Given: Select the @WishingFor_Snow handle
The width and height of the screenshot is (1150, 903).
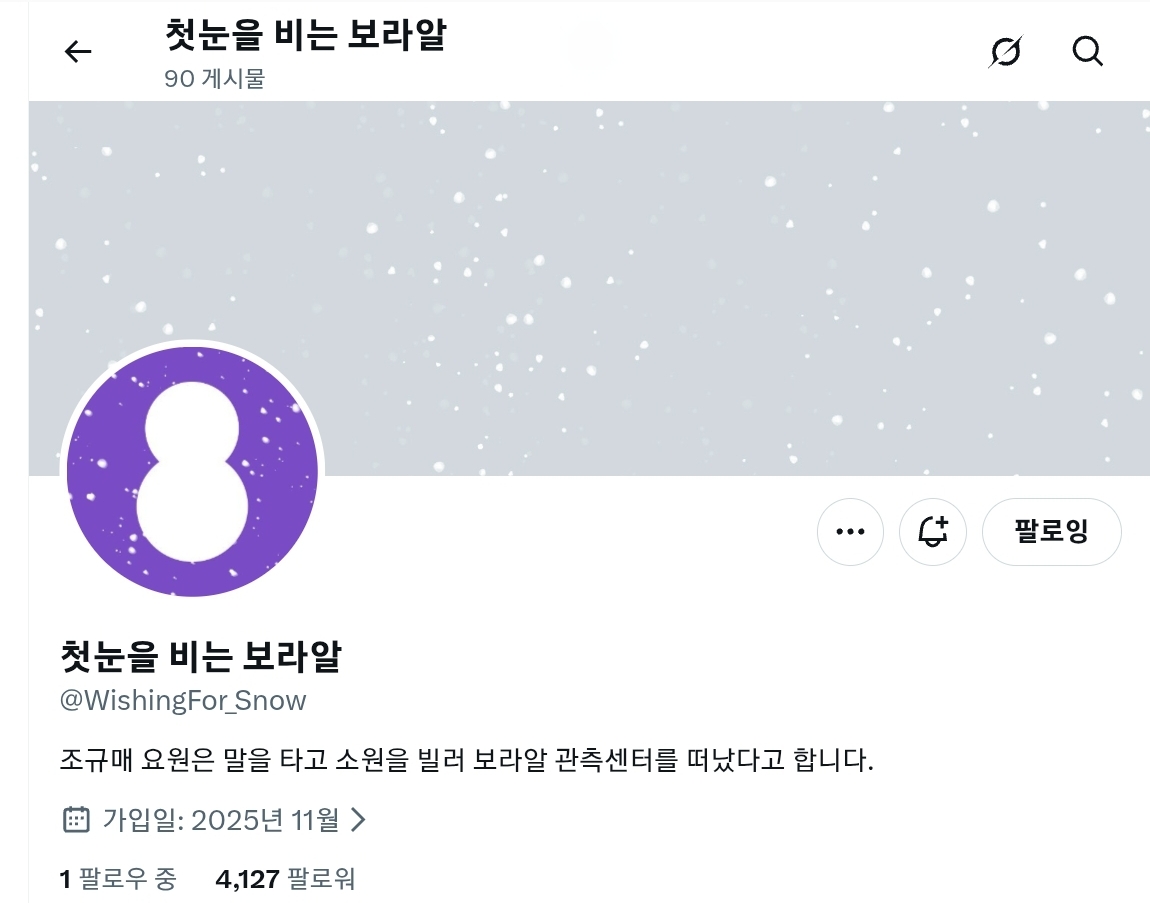Looking at the screenshot, I should (x=183, y=701).
